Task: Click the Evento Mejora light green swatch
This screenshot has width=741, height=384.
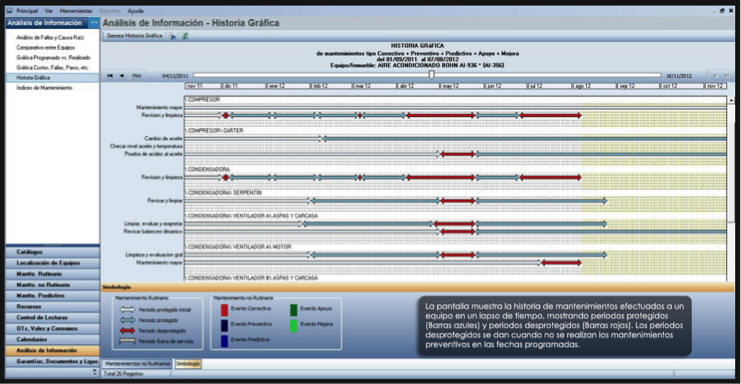Action: (293, 325)
